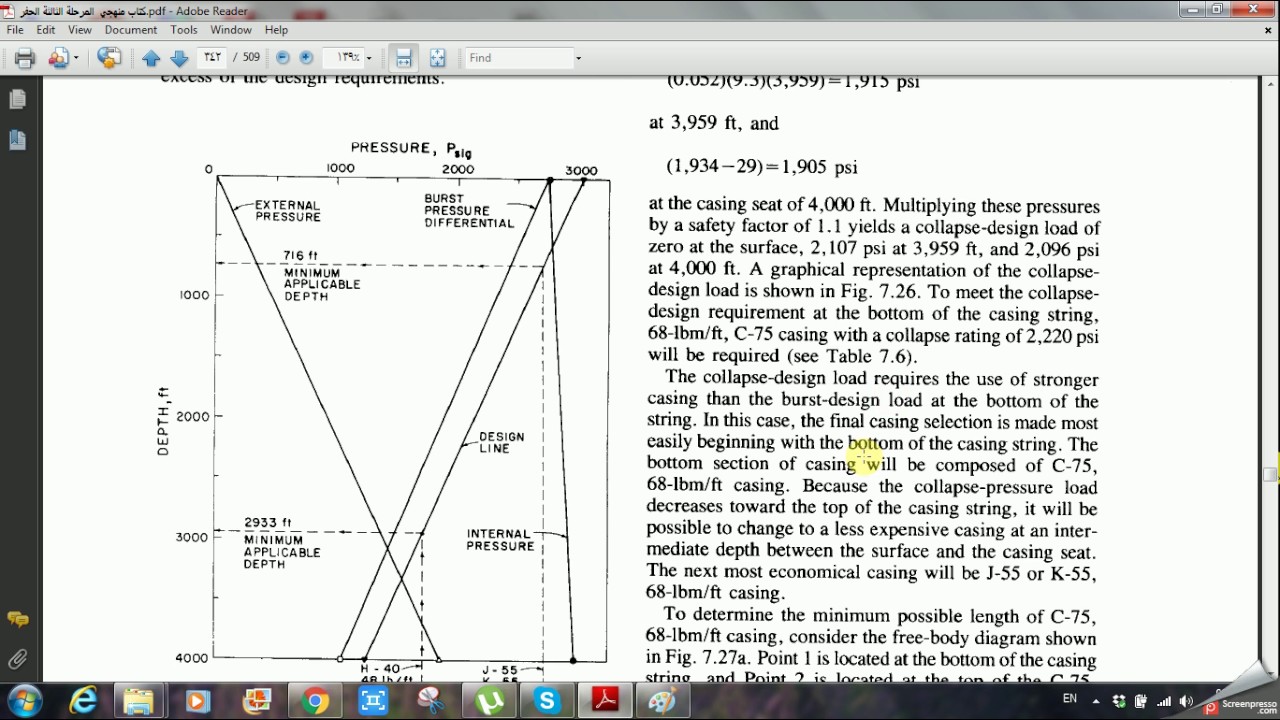Viewport: 1280px width, 720px height.
Task: Open the zoom percentage dropdown
Action: tap(368, 58)
